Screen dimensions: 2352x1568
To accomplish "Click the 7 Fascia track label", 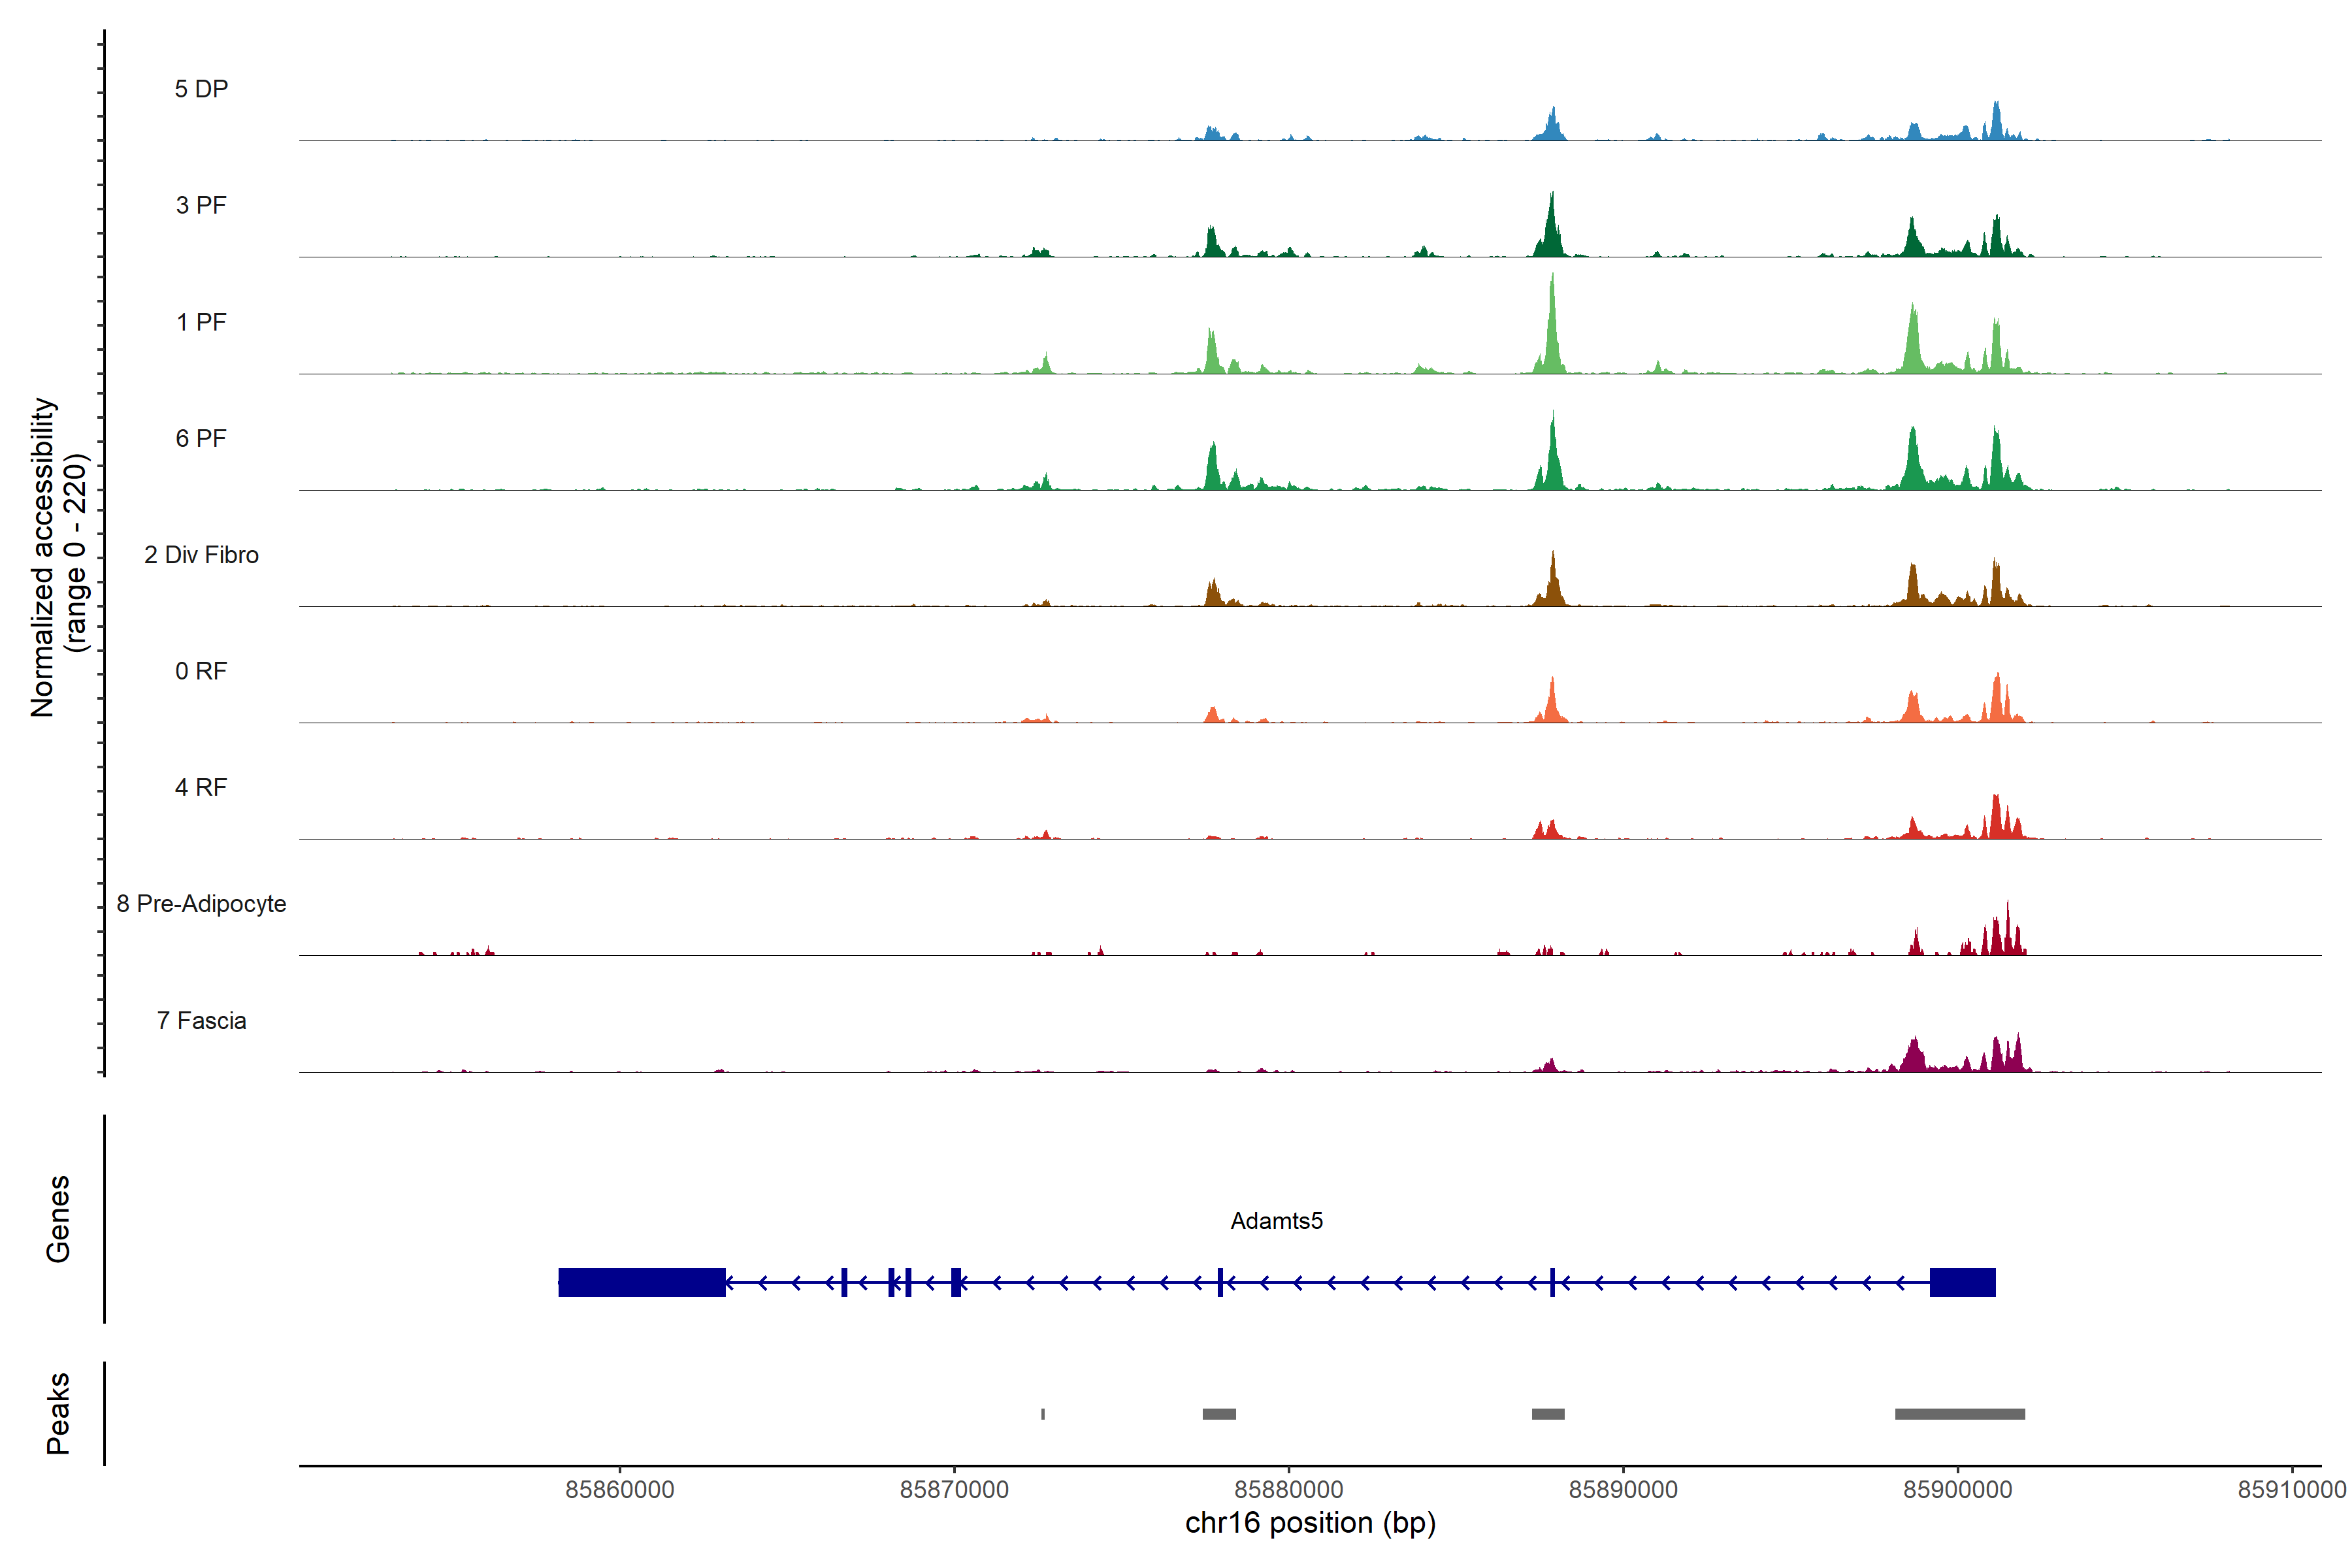I will [x=201, y=1020].
